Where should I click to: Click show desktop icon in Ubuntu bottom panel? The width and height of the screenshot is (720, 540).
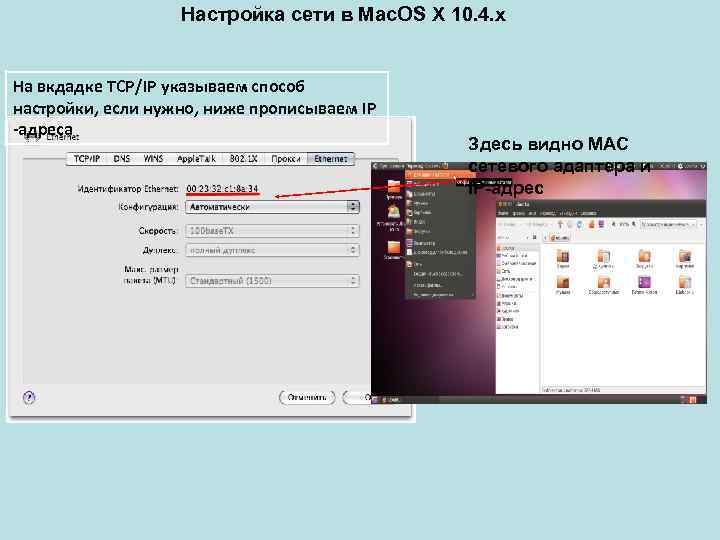point(375,399)
